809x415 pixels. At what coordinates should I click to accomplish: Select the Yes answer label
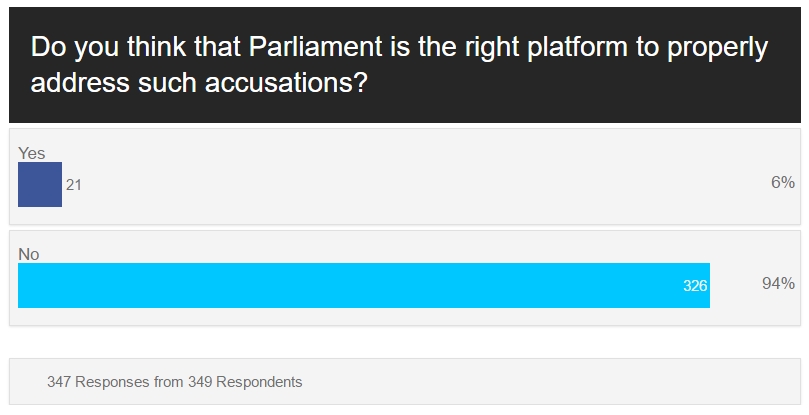pyautogui.click(x=31, y=153)
